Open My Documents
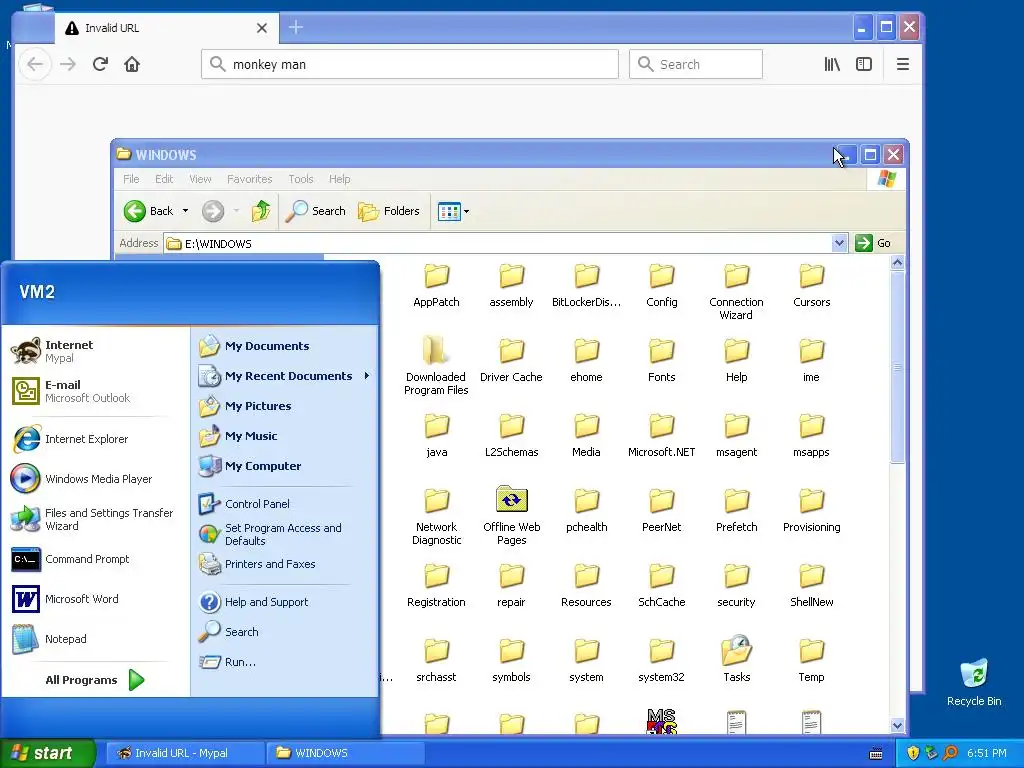The width and height of the screenshot is (1024, 768). pyautogui.click(x=285, y=345)
